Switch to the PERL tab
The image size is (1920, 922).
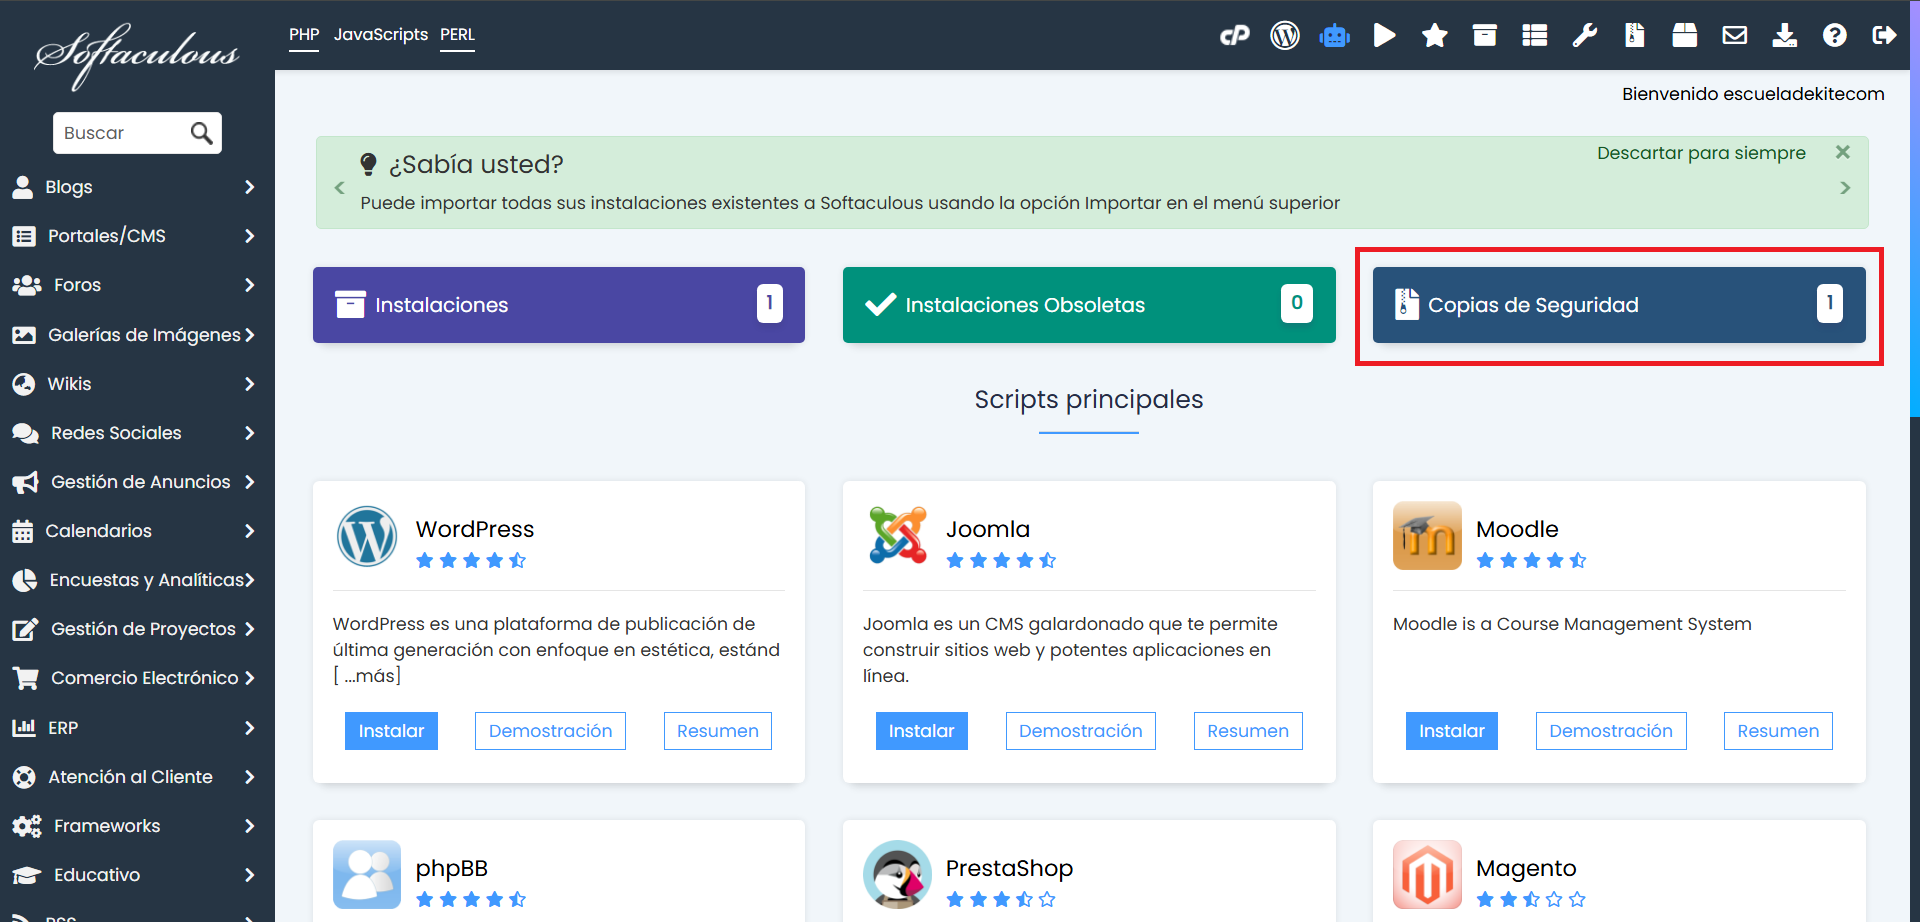coord(457,35)
